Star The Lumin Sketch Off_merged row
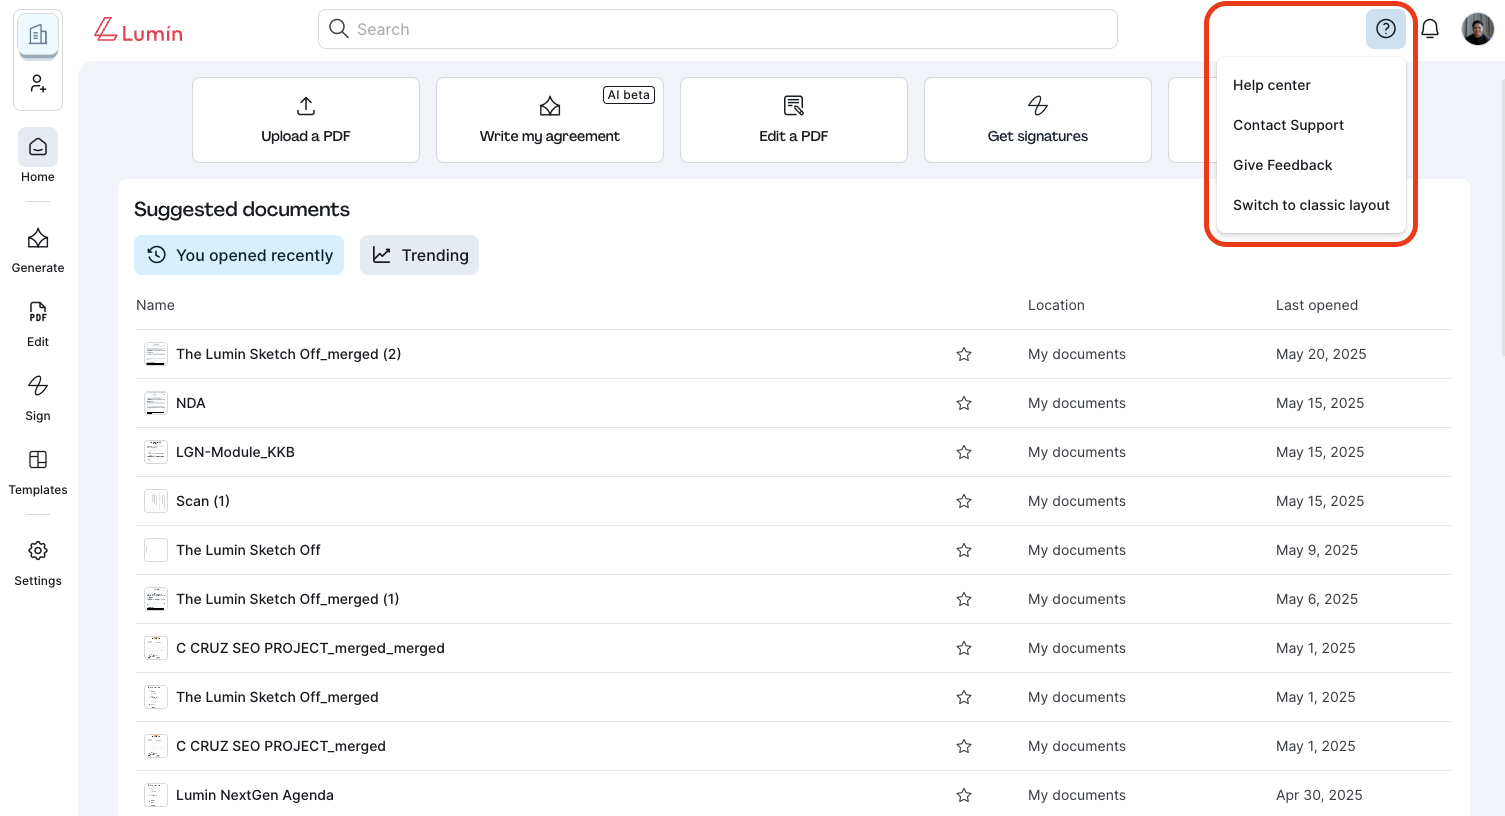Screen dimensions: 1505x816 point(964,697)
